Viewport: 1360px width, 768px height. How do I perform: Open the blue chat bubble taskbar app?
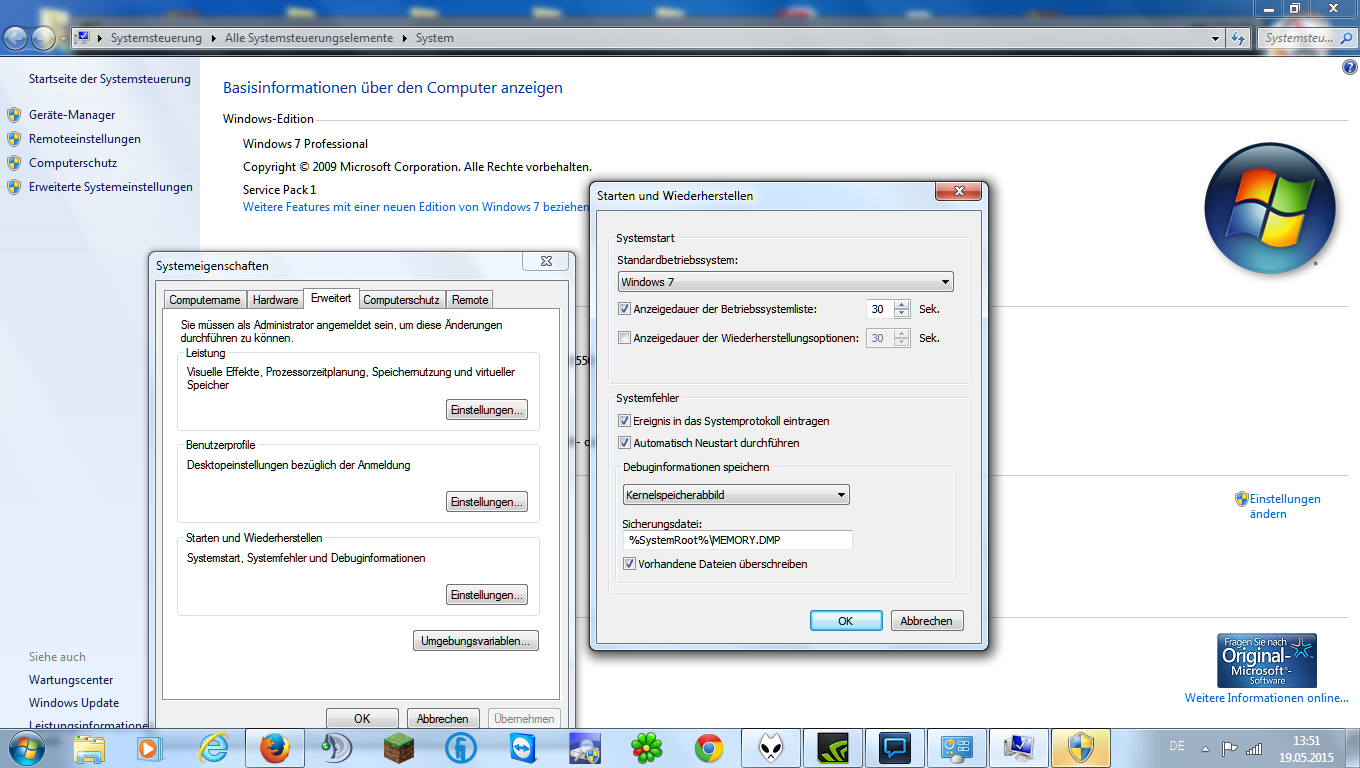point(895,748)
